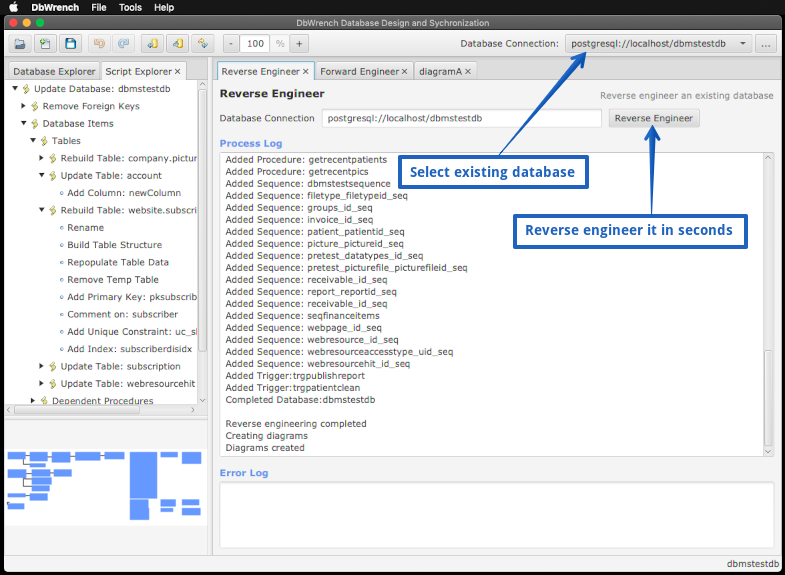Collapse the Update Database: dbmstestdb node
The width and height of the screenshot is (785, 575).
(15, 89)
